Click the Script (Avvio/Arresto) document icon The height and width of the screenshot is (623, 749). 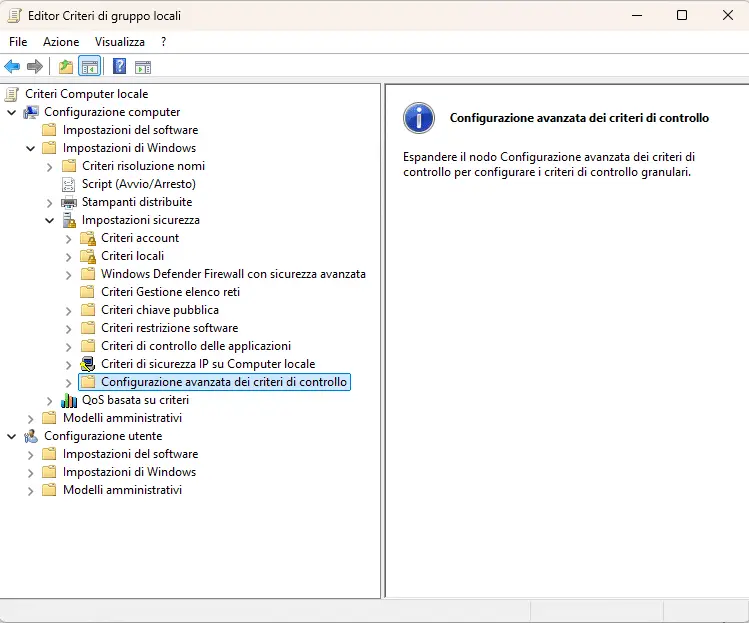click(x=69, y=184)
